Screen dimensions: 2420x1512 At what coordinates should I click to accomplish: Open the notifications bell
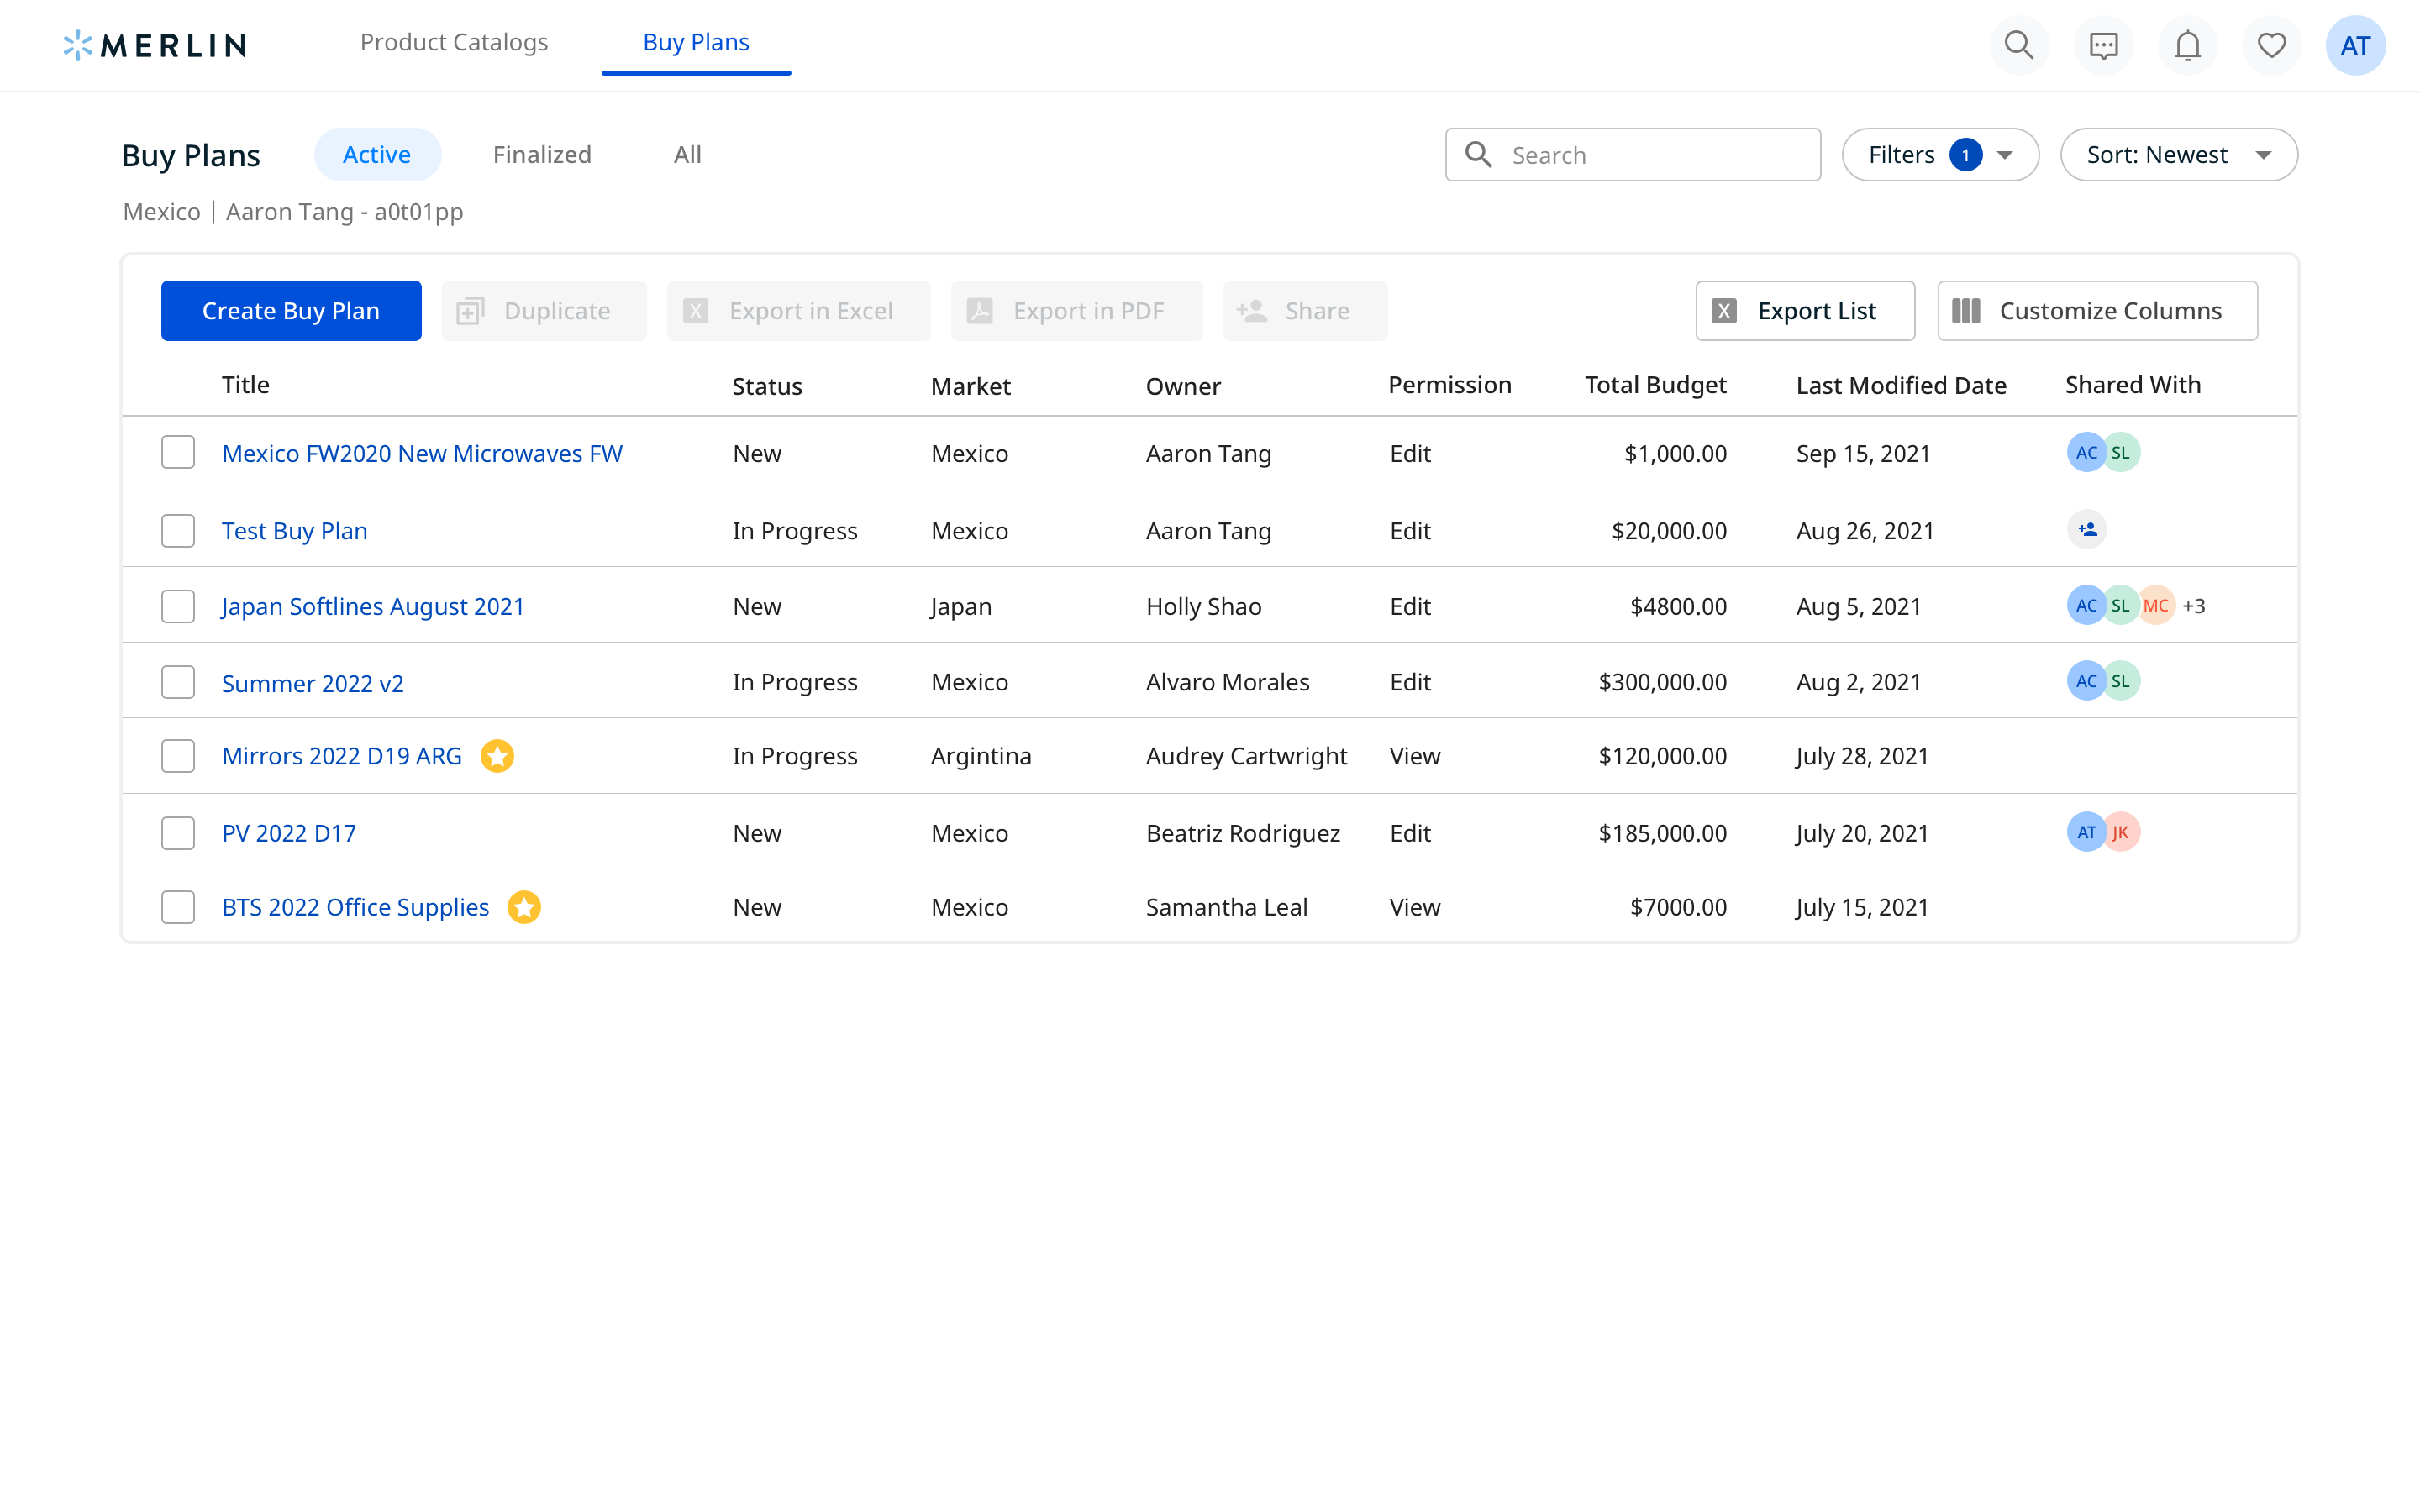coord(2186,45)
